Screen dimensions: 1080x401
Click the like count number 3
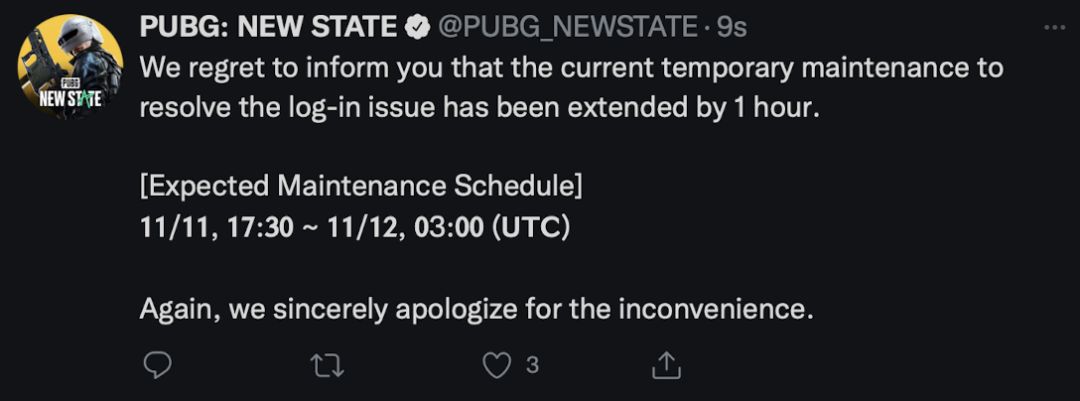532,365
